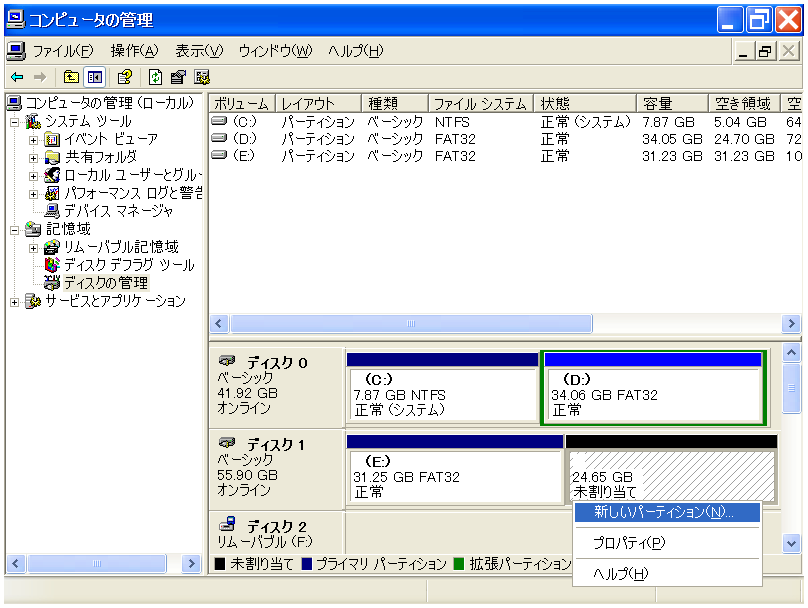Open the ファイル(F) menu
The height and width of the screenshot is (608, 808).
63,51
